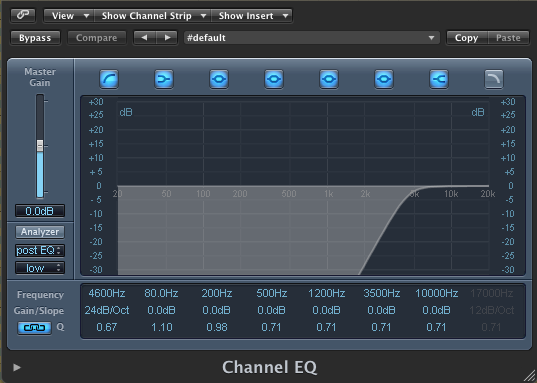Click the Compare button
Viewport: 537px width, 383px height.
(x=97, y=38)
